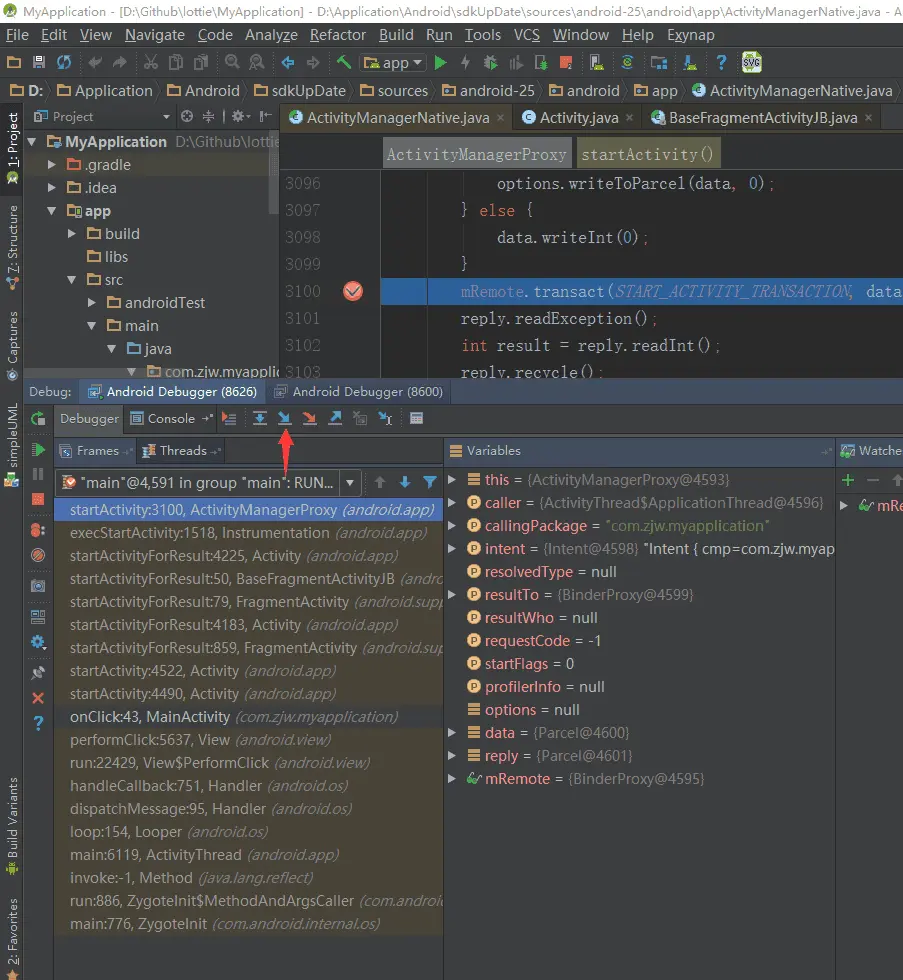Screen dimensions: 903x980
Task: Open the debug settings gear in the left sidebar
Action: point(38,642)
